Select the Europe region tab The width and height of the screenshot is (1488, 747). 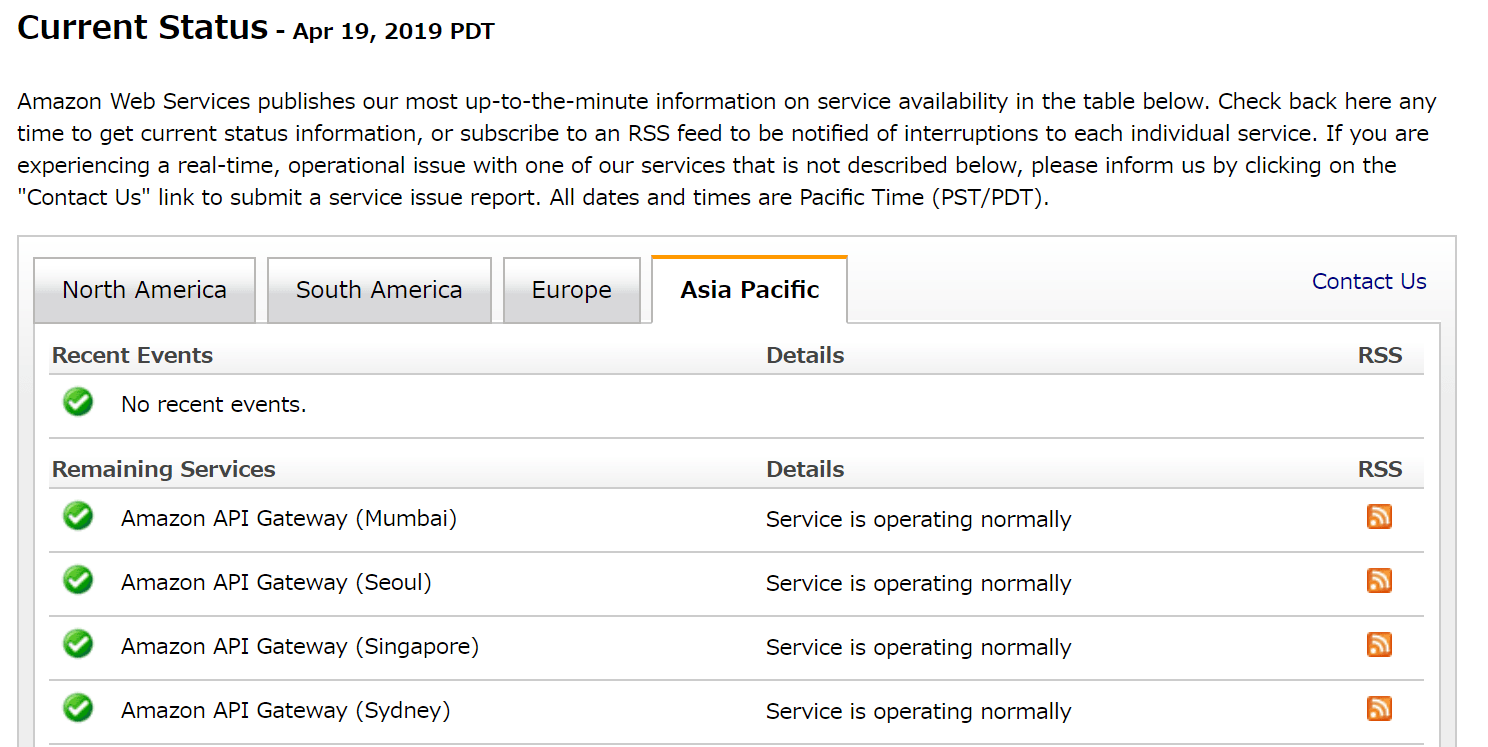click(x=571, y=290)
